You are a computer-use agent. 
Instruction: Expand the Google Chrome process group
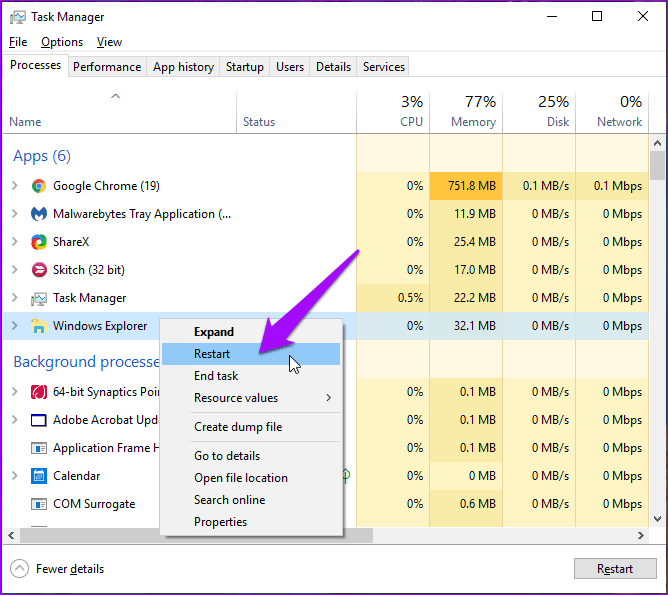[x=14, y=186]
